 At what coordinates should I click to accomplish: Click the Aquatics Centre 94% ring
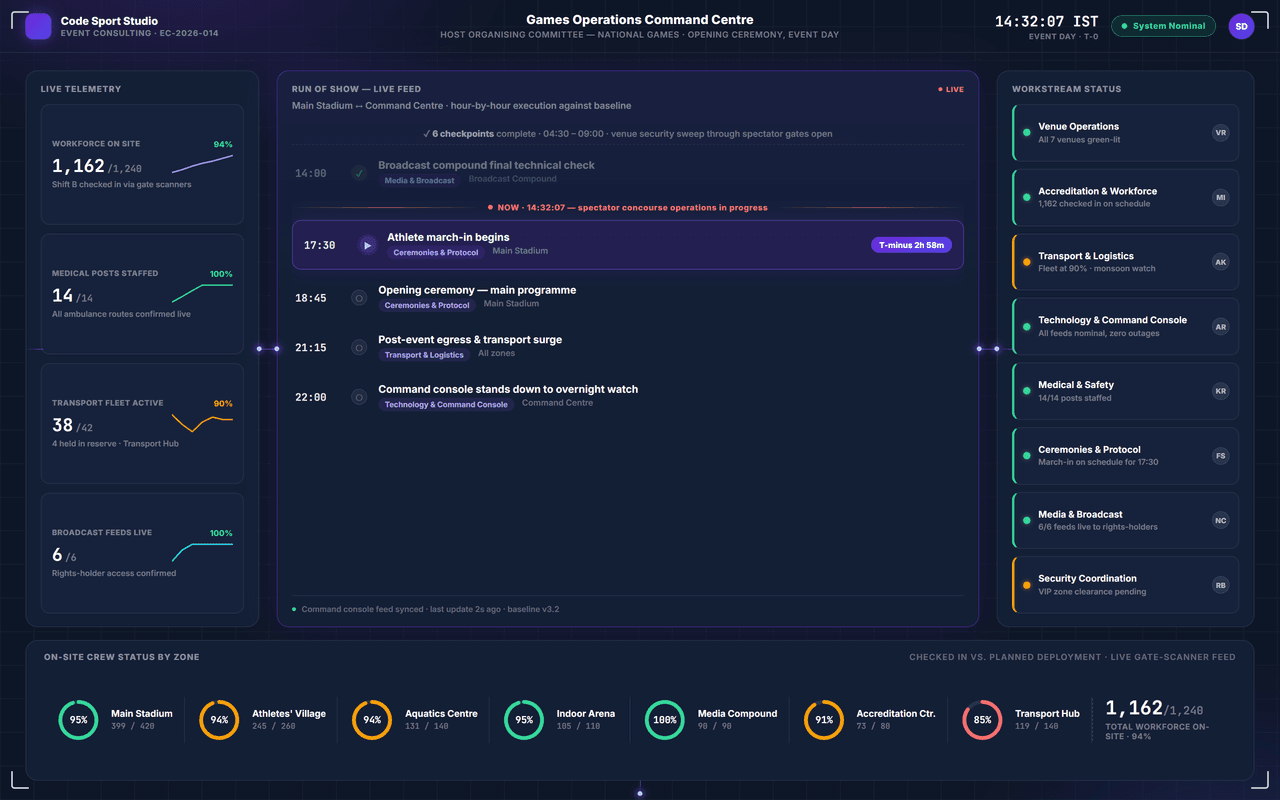[372, 720]
